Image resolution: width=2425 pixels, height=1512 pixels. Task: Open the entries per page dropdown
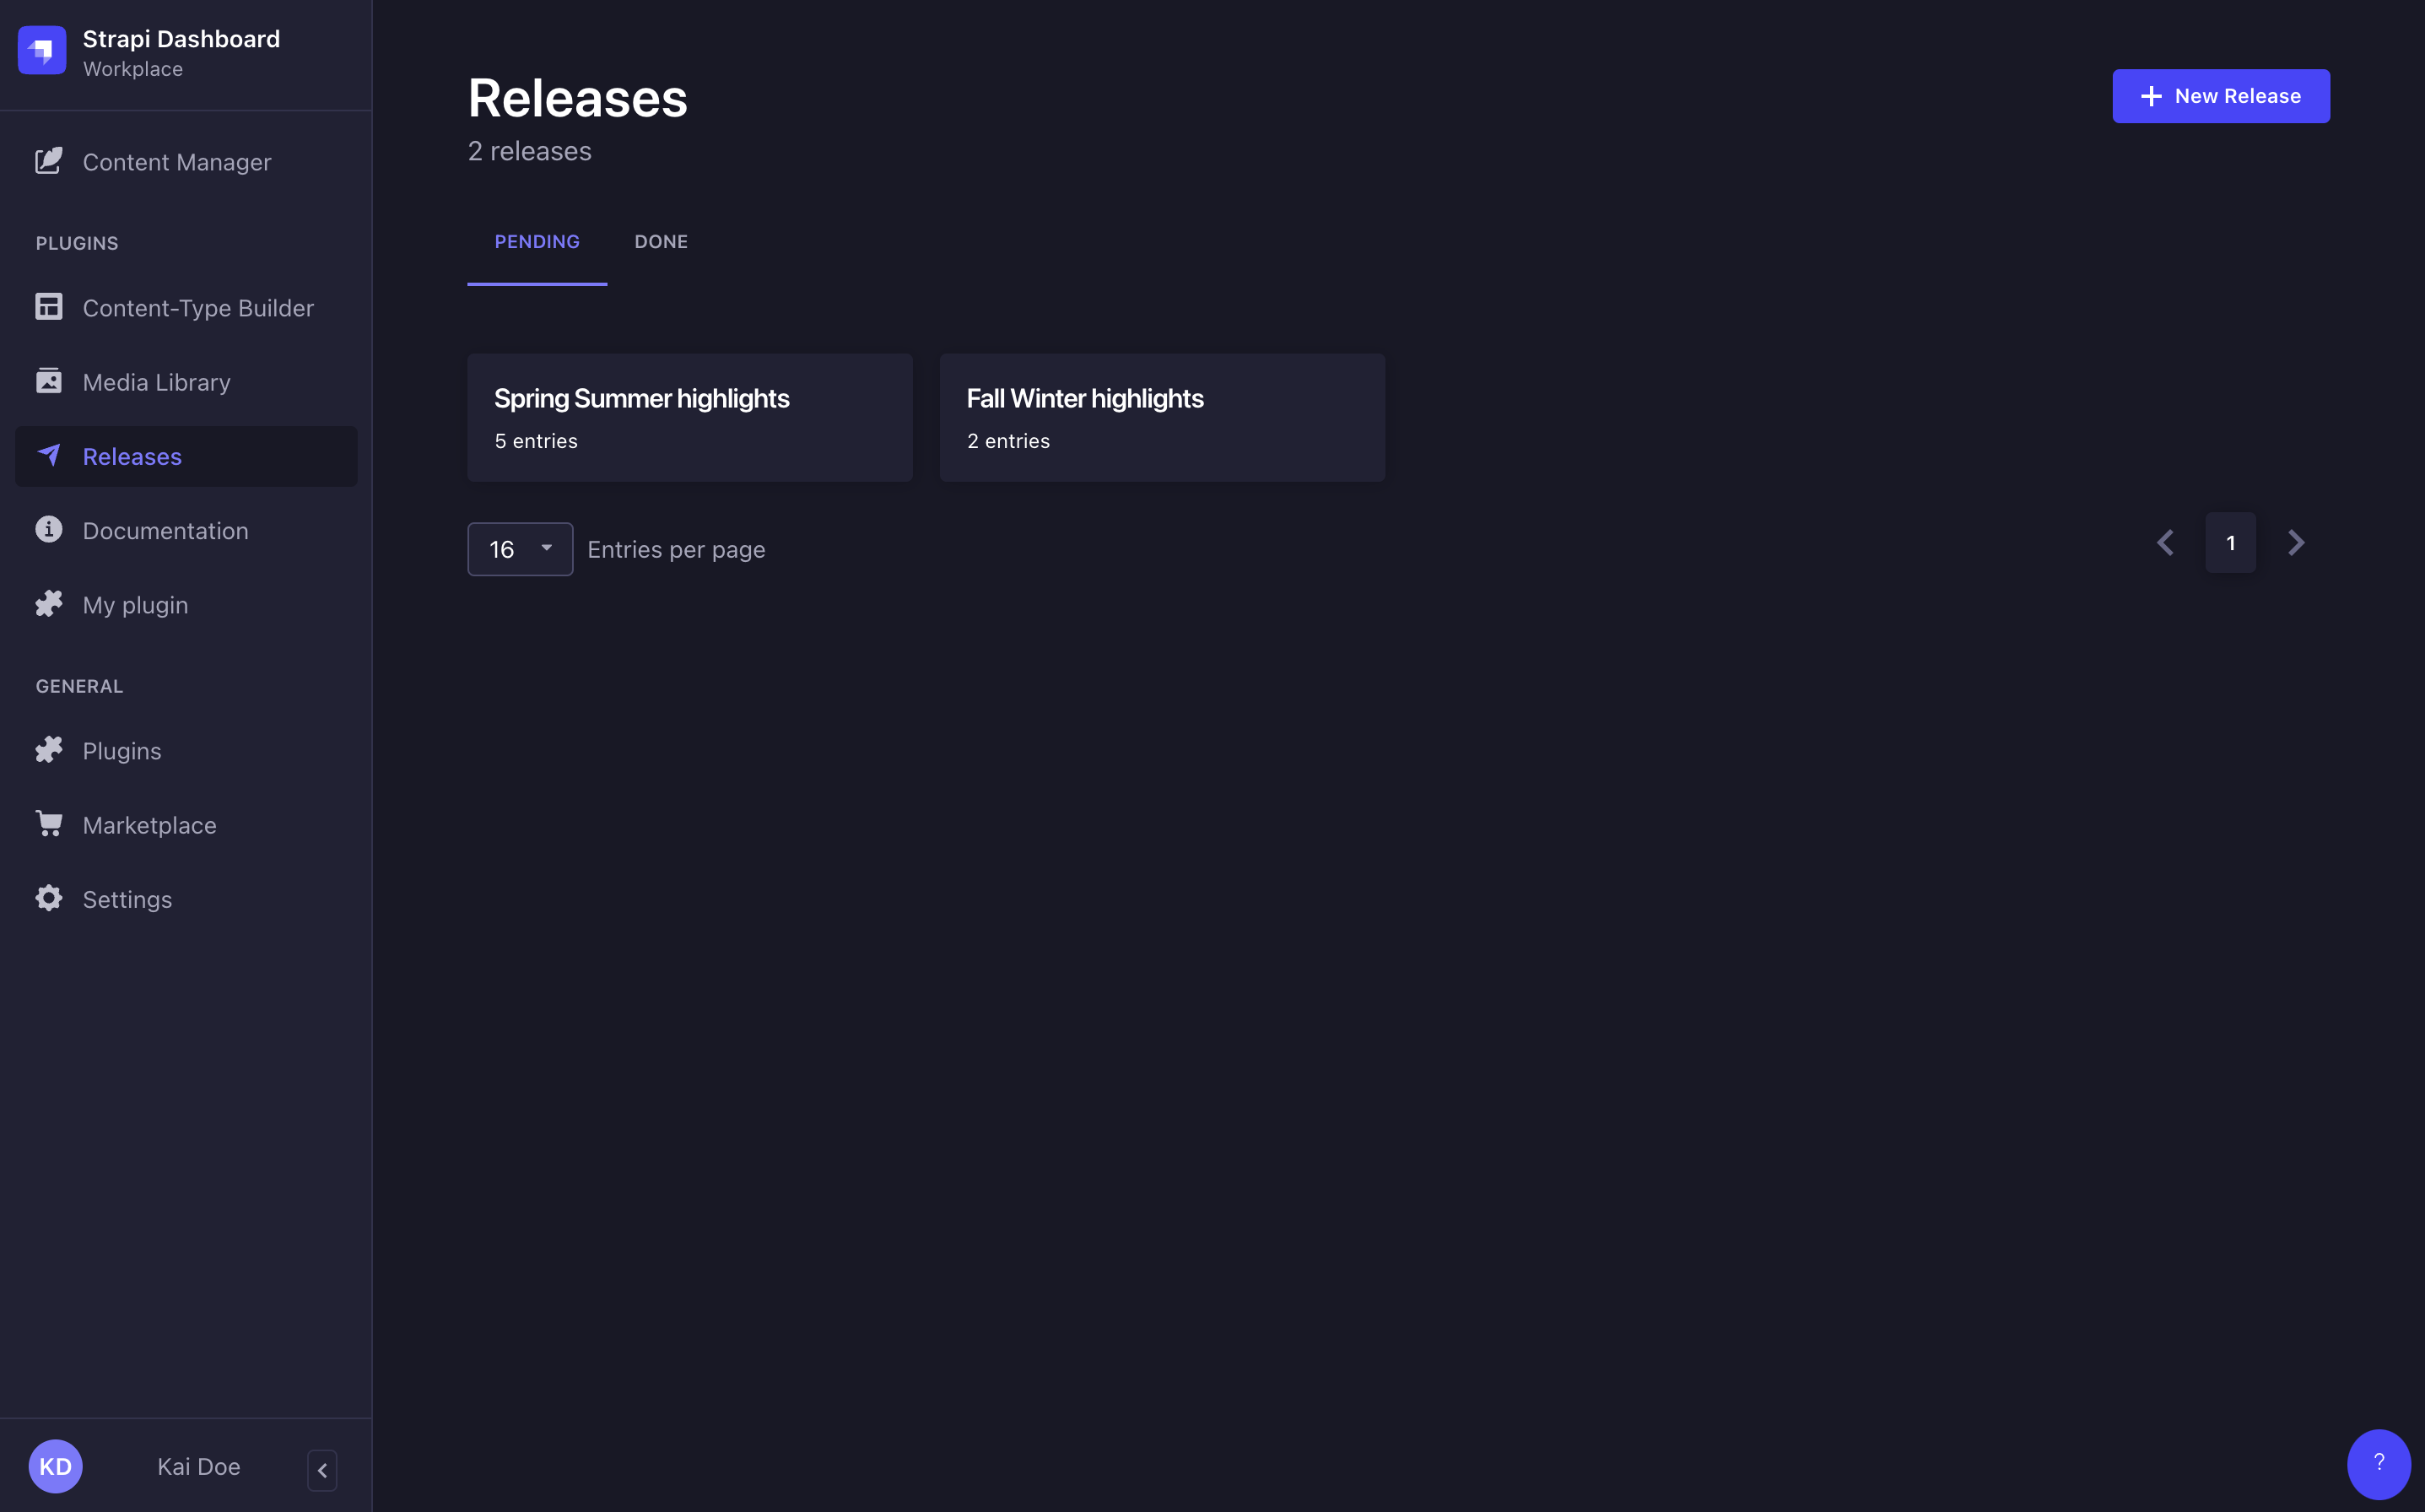coord(519,548)
